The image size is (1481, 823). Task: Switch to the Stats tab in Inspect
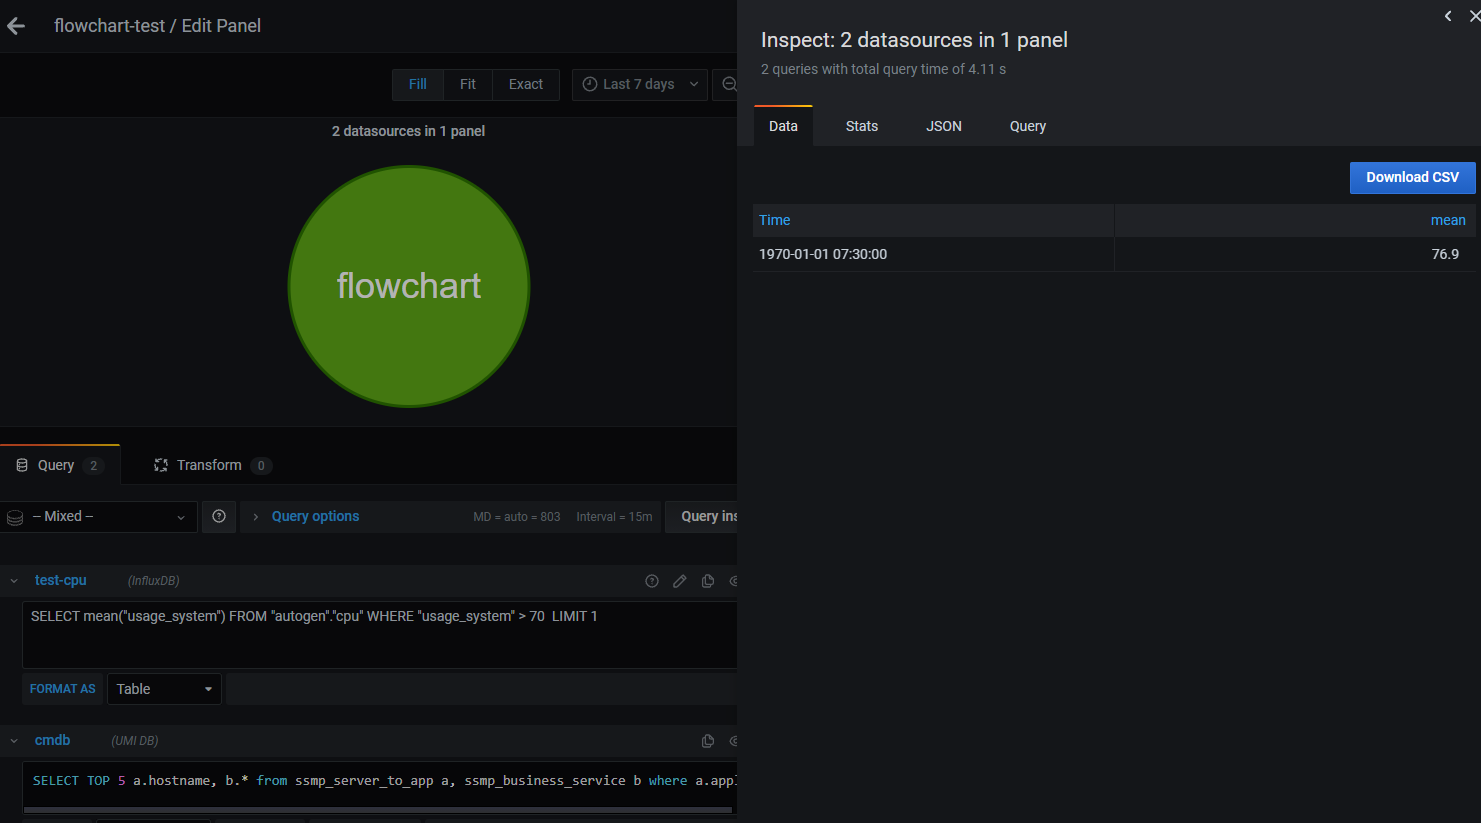[861, 126]
